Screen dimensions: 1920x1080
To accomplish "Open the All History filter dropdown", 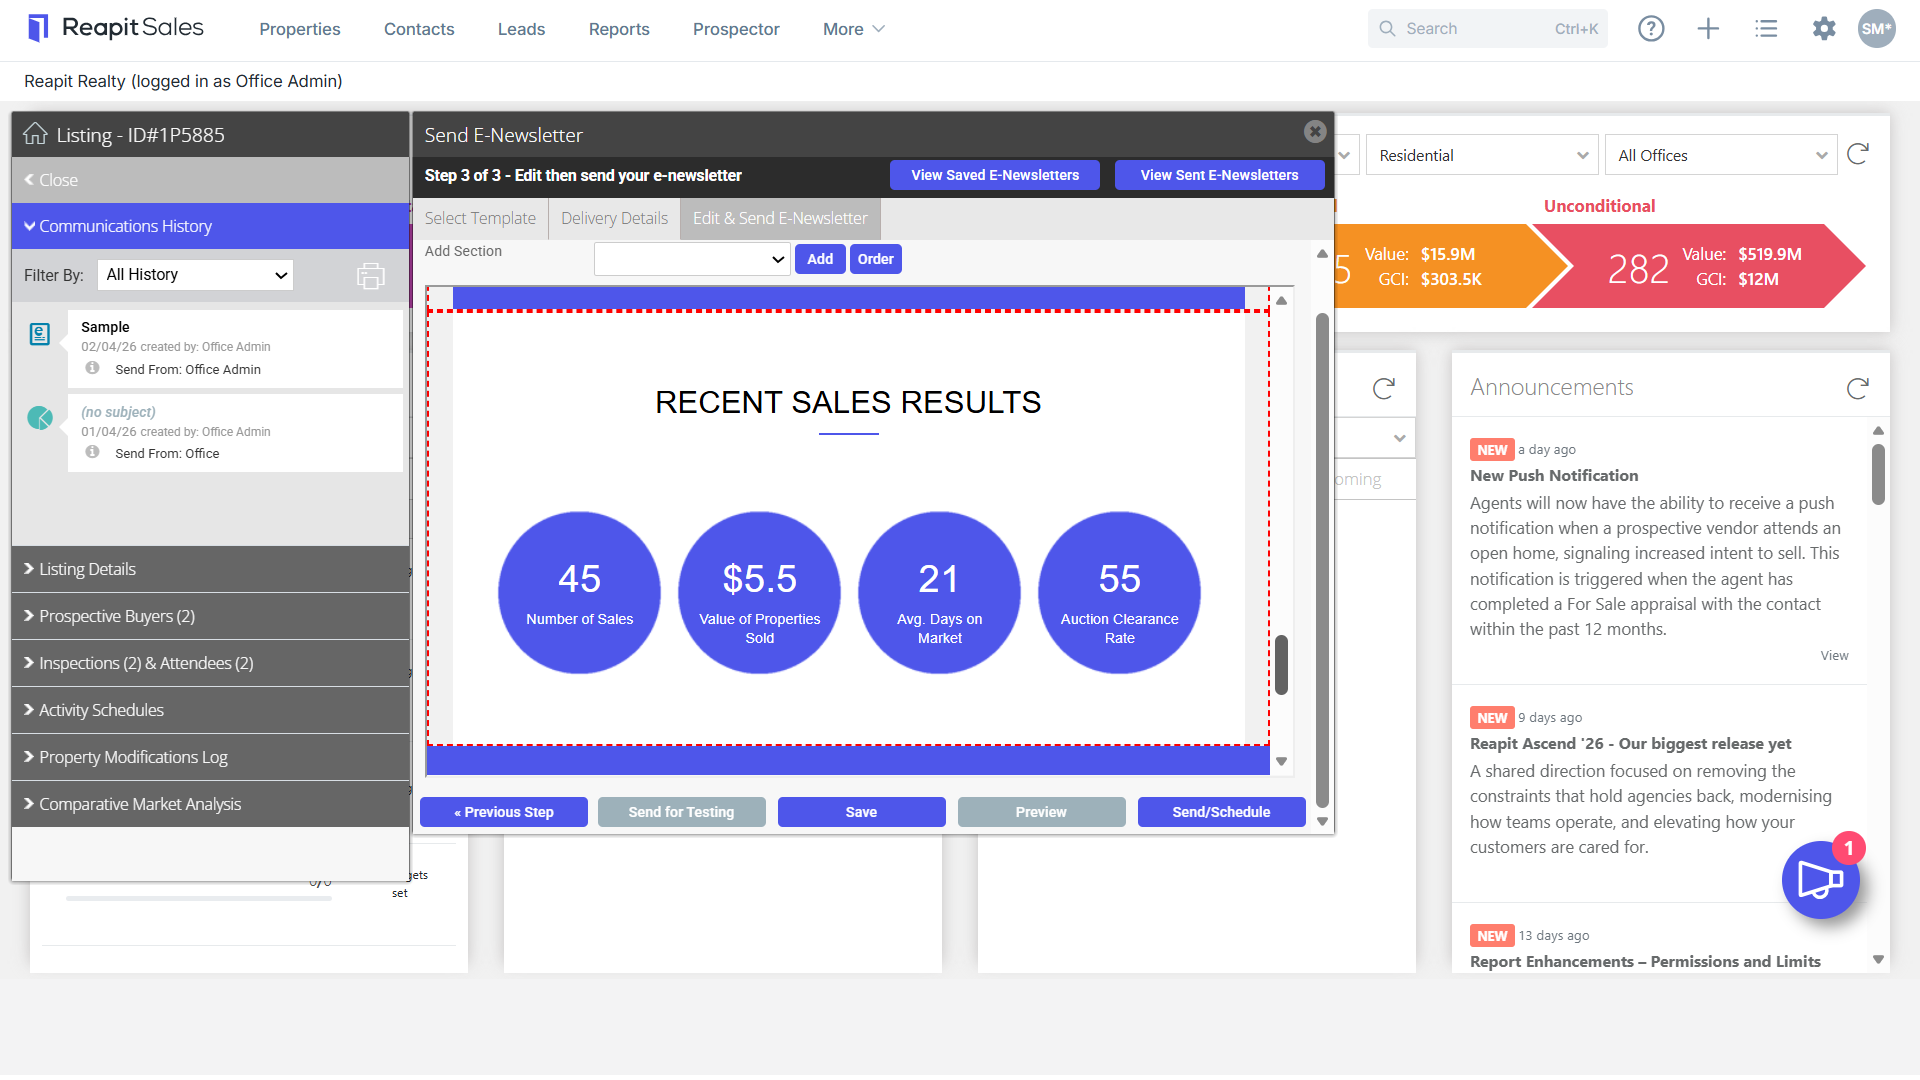I will coord(195,275).
